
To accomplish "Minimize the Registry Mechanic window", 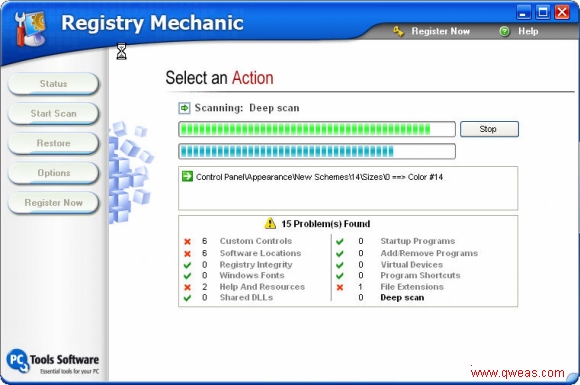I will point(523,13).
